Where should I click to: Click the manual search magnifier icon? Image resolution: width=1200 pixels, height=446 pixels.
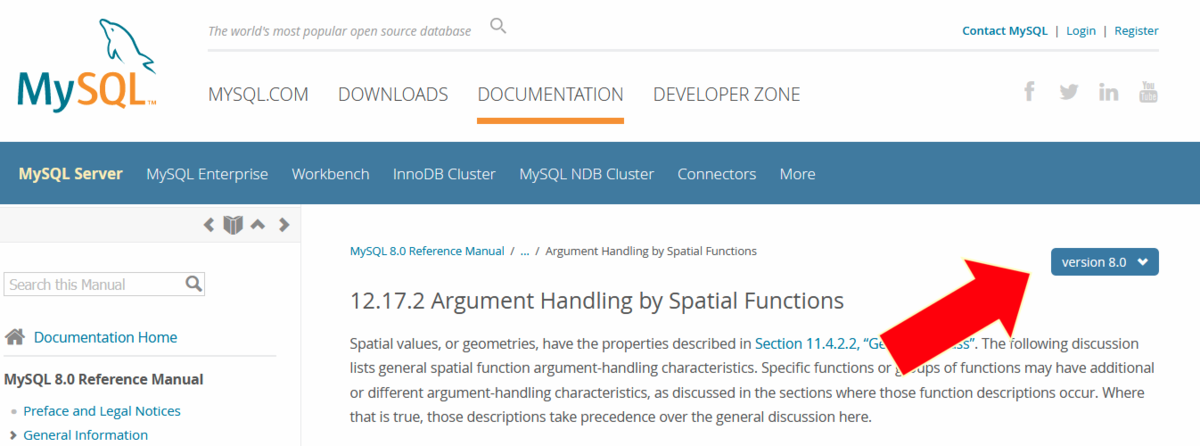194,284
